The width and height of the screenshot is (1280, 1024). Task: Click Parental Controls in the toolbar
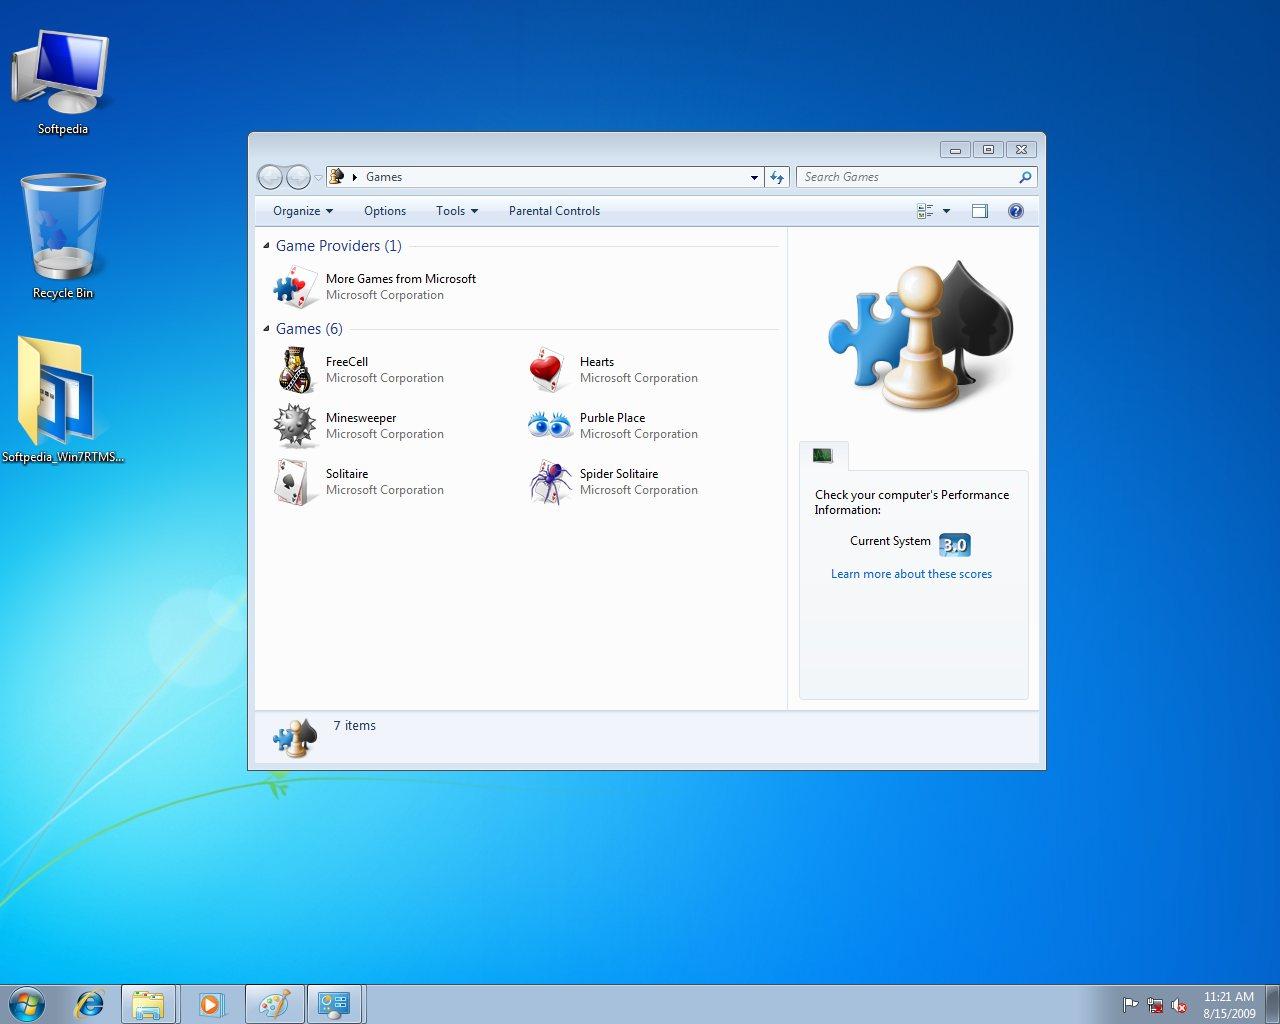(554, 211)
